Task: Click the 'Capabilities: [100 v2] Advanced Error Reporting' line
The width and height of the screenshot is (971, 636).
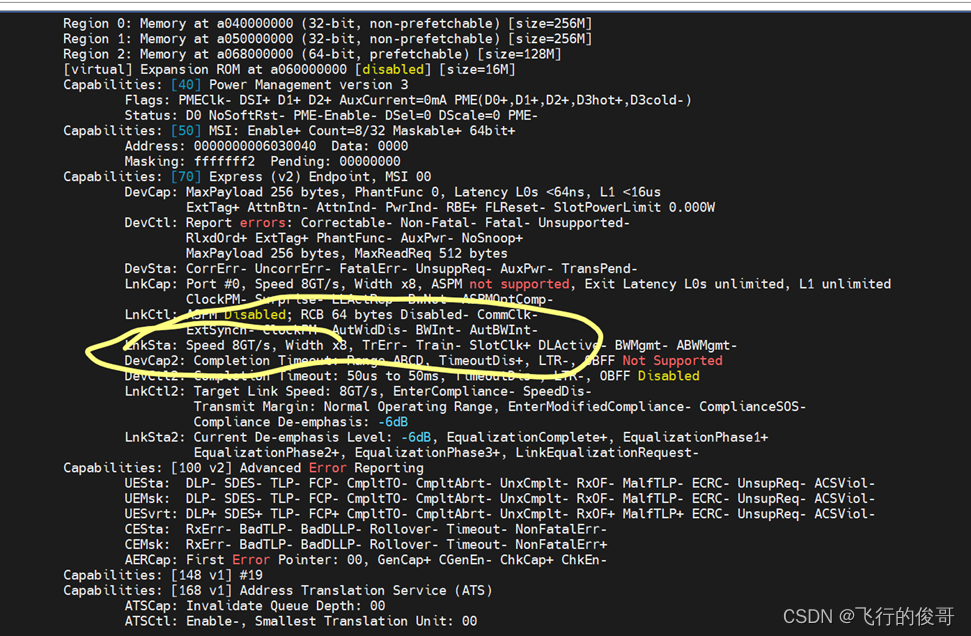Action: (x=243, y=468)
